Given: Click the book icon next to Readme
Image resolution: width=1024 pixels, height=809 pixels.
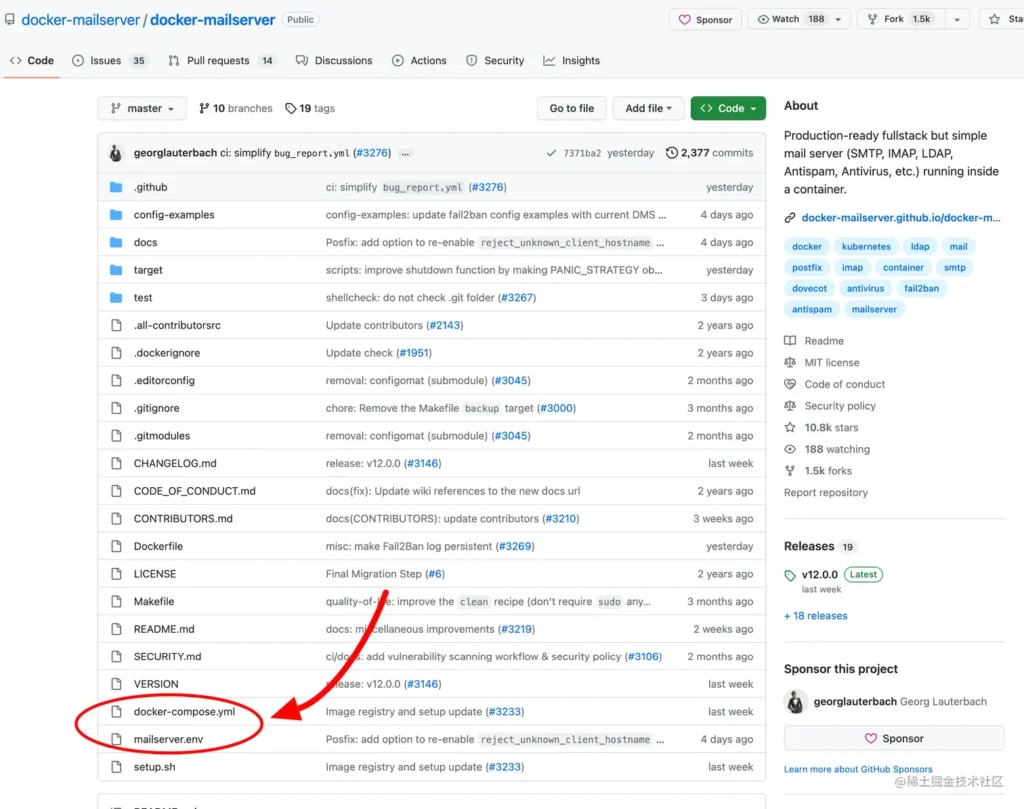Looking at the screenshot, I should pyautogui.click(x=790, y=341).
